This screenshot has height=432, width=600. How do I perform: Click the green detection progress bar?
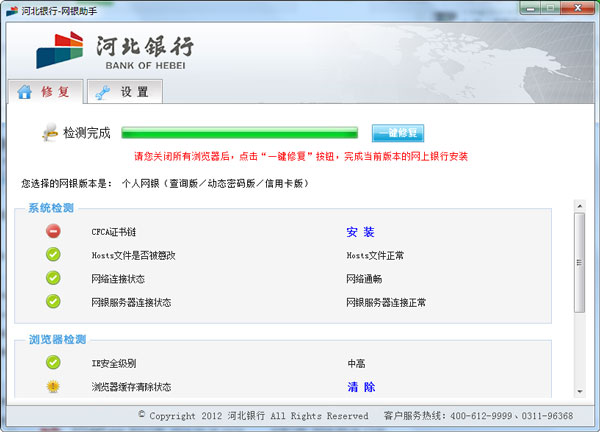239,132
